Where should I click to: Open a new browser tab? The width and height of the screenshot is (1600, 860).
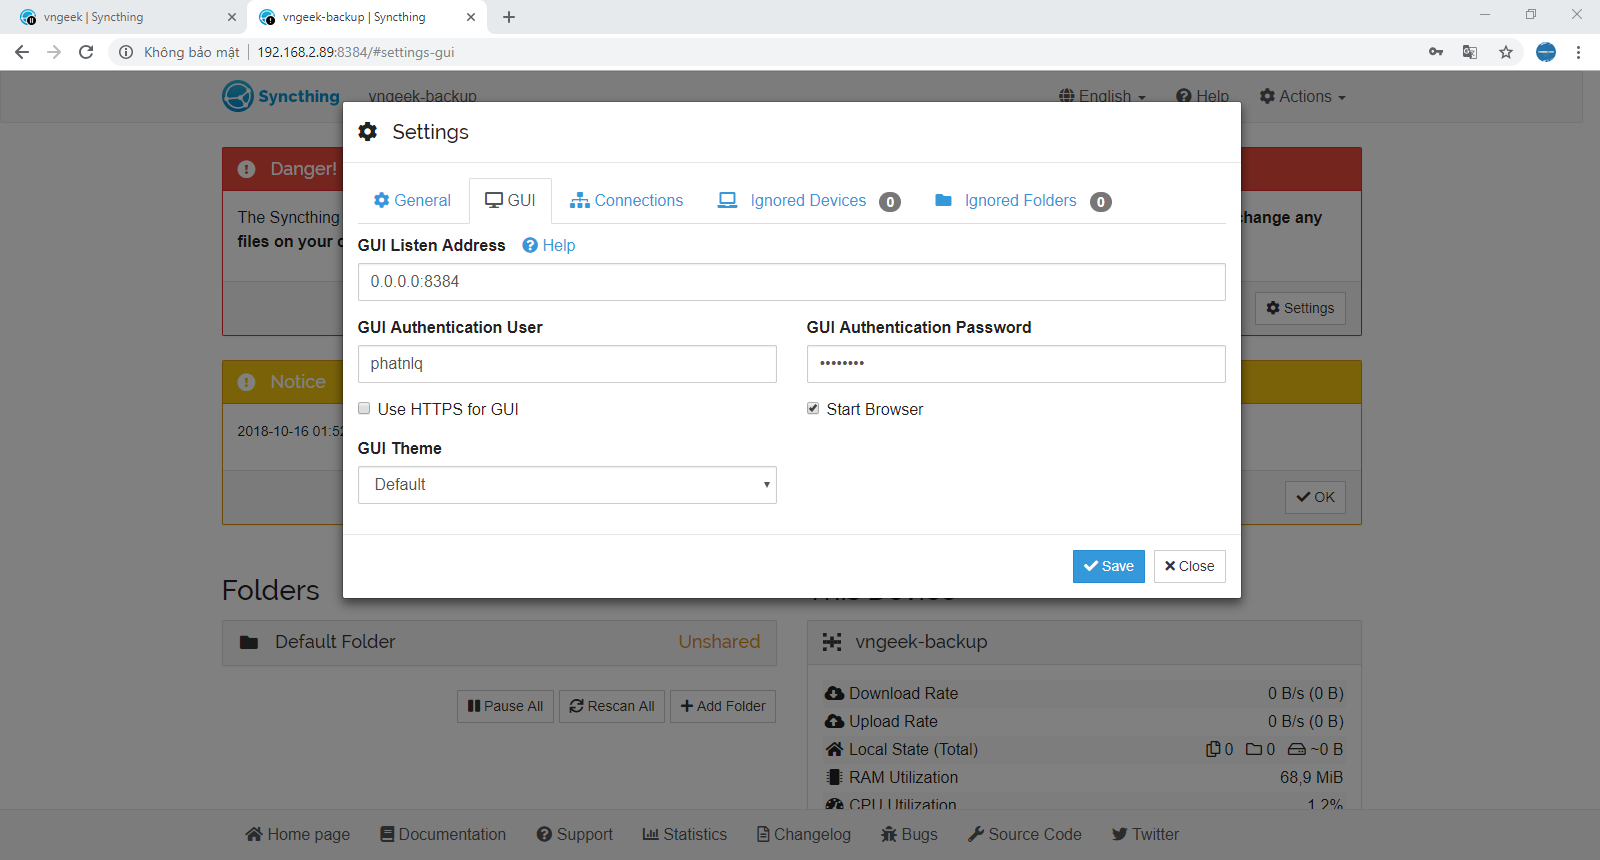pos(509,17)
